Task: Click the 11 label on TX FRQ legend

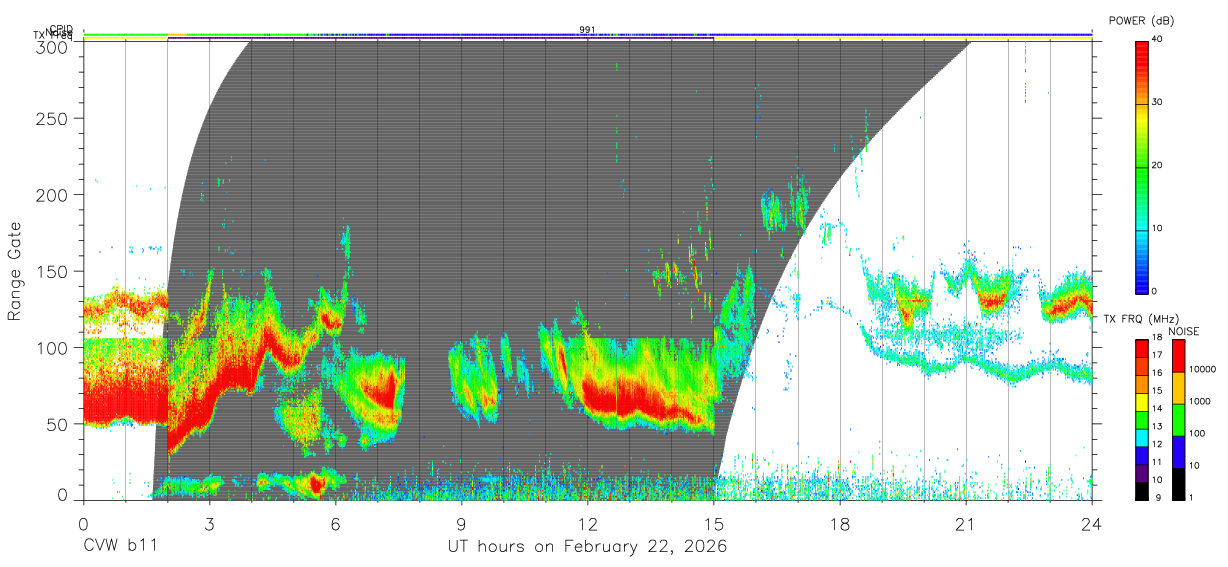Action: click(x=1157, y=462)
